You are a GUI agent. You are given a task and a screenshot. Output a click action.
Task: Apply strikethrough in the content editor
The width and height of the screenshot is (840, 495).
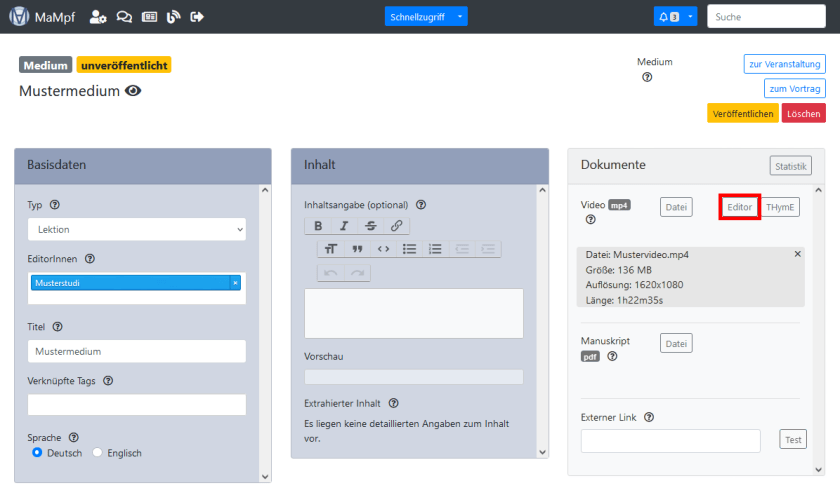pos(371,226)
